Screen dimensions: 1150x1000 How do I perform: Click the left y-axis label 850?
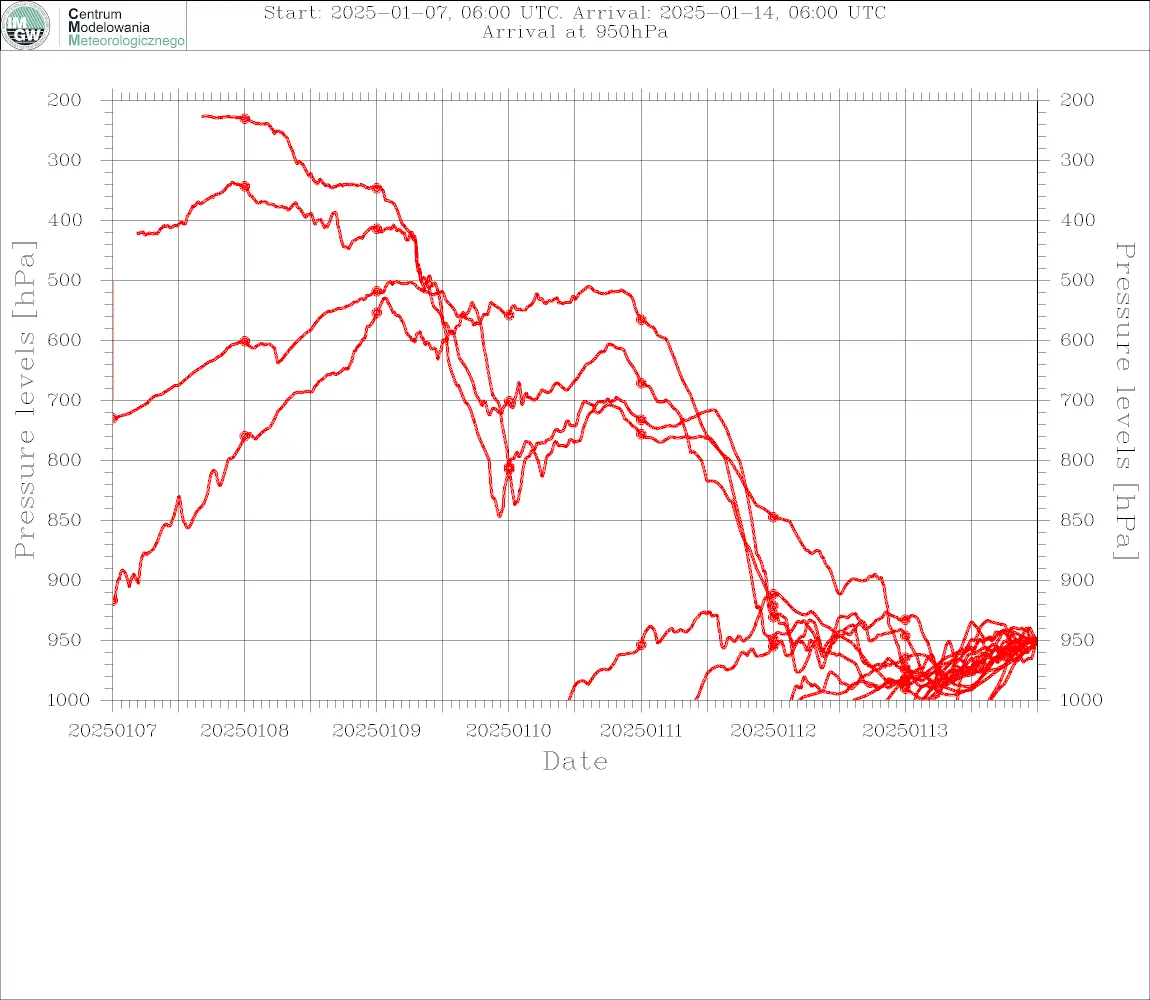pos(65,520)
